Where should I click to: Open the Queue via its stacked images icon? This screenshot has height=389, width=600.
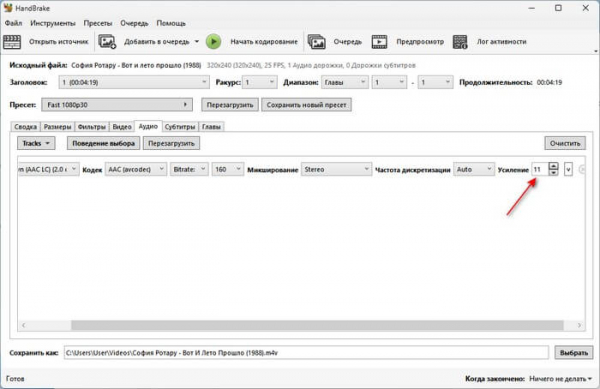click(x=317, y=42)
